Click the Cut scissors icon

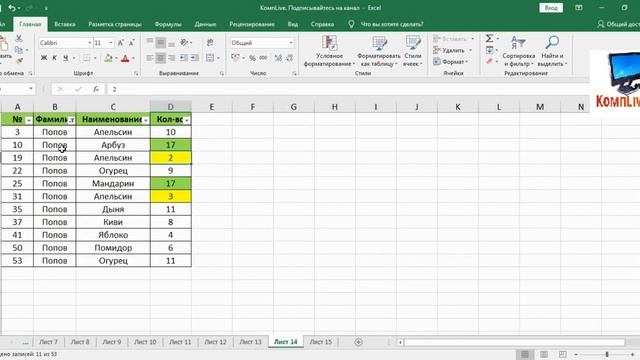tap(19, 38)
